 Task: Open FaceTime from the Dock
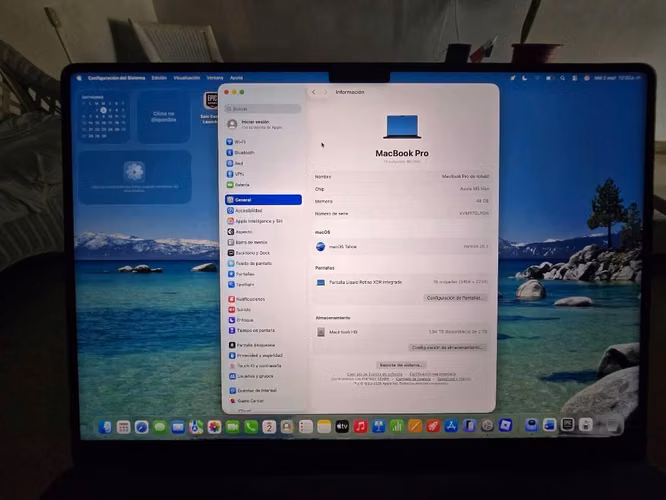(232, 427)
